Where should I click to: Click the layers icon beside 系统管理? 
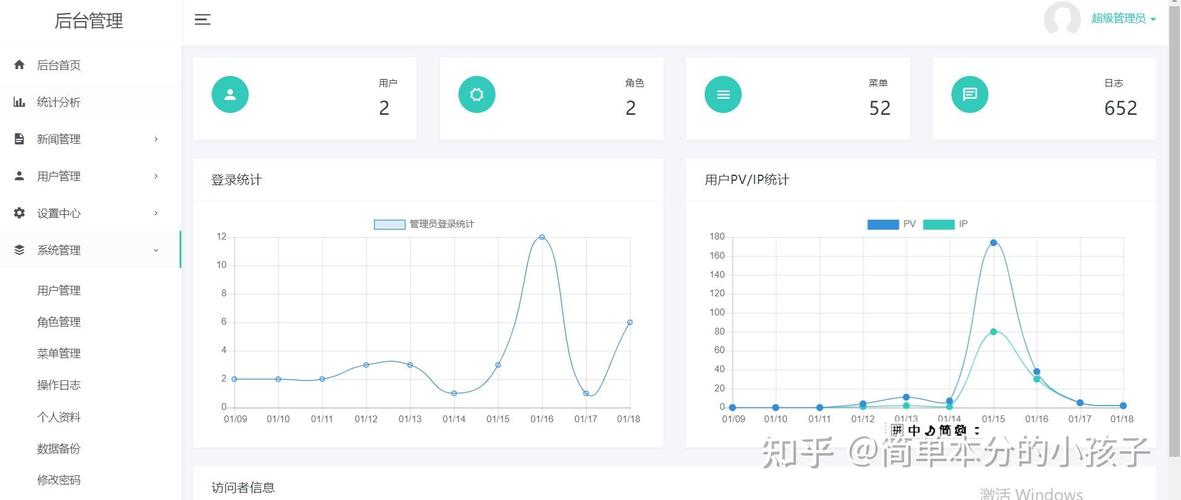(20, 250)
